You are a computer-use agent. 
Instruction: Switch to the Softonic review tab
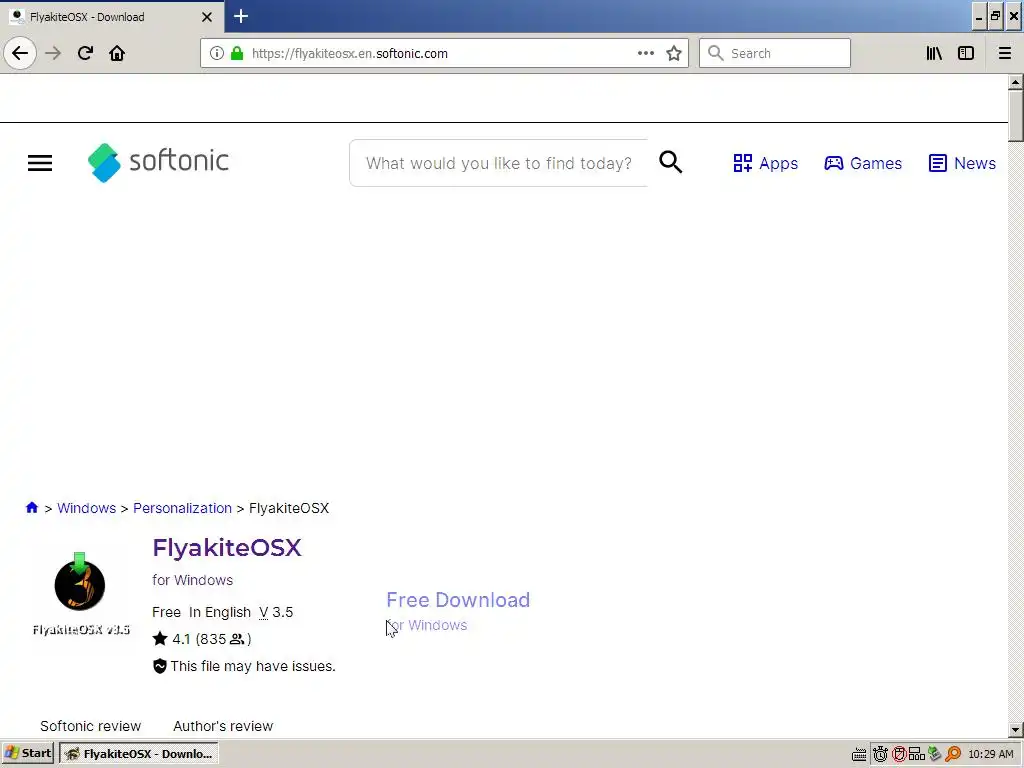click(90, 726)
